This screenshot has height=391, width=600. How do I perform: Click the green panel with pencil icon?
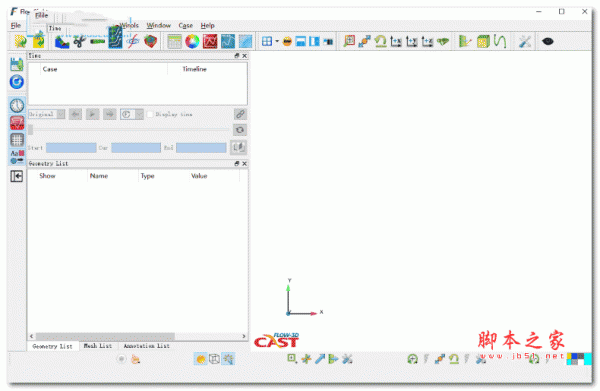465,41
